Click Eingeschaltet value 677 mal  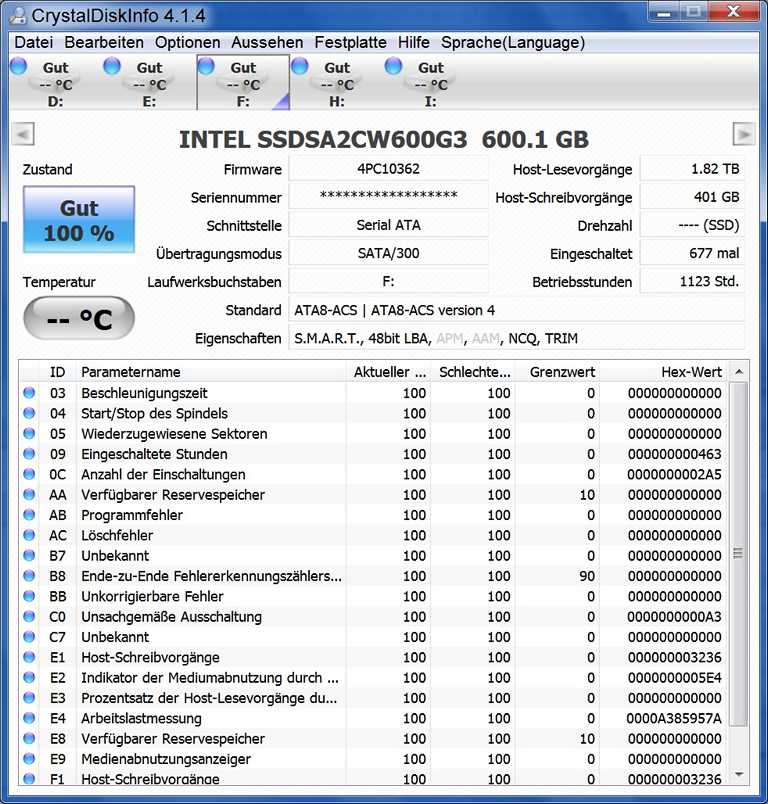point(692,253)
